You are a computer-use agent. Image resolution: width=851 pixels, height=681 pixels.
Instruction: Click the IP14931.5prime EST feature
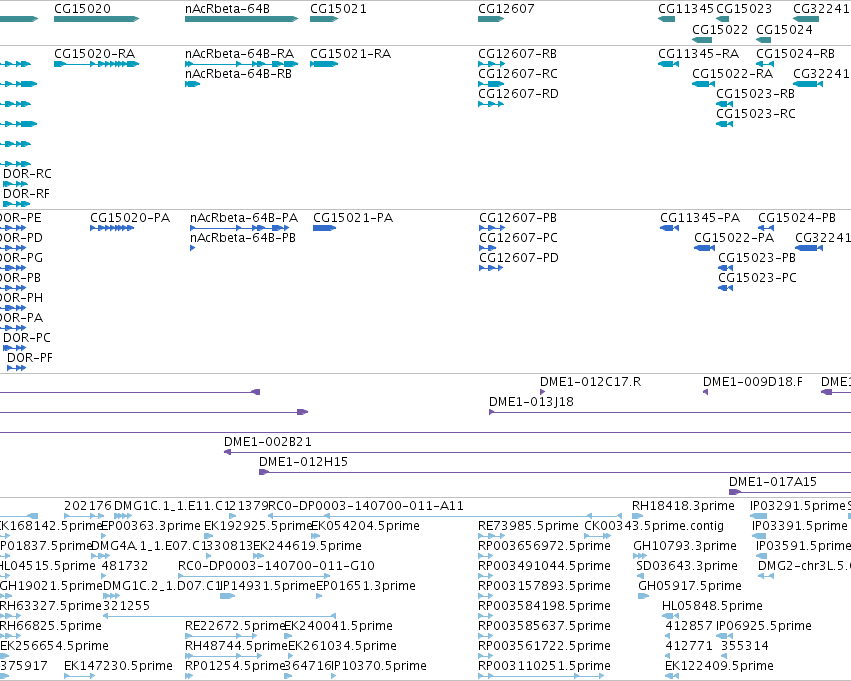tap(227, 596)
